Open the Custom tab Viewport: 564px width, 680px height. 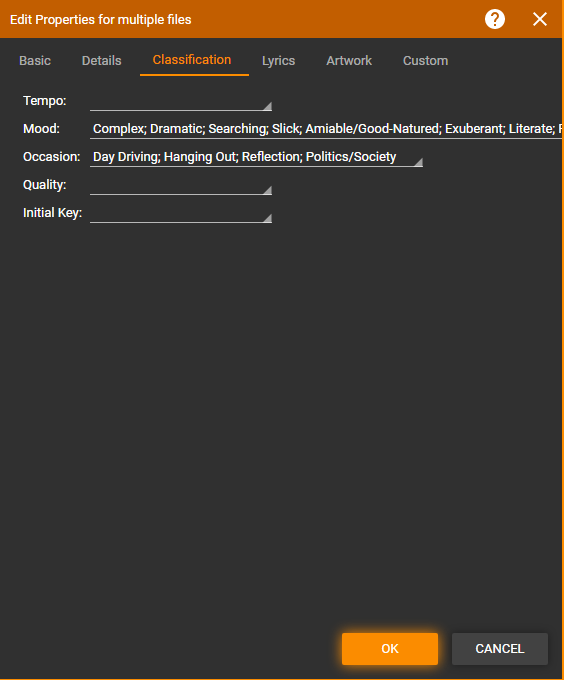click(425, 61)
